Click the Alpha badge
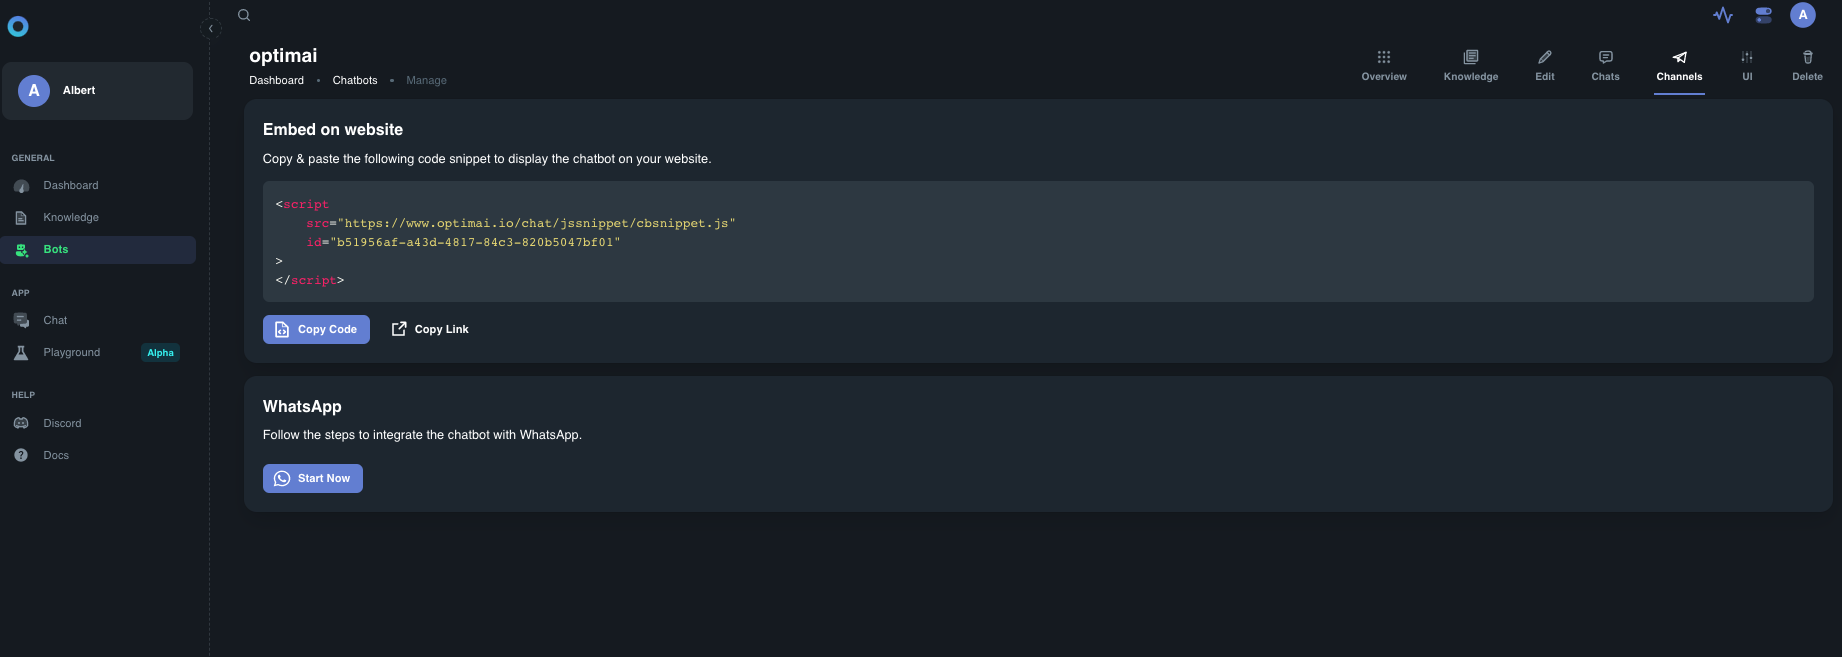Screen dimensions: 1842x657 (160, 353)
